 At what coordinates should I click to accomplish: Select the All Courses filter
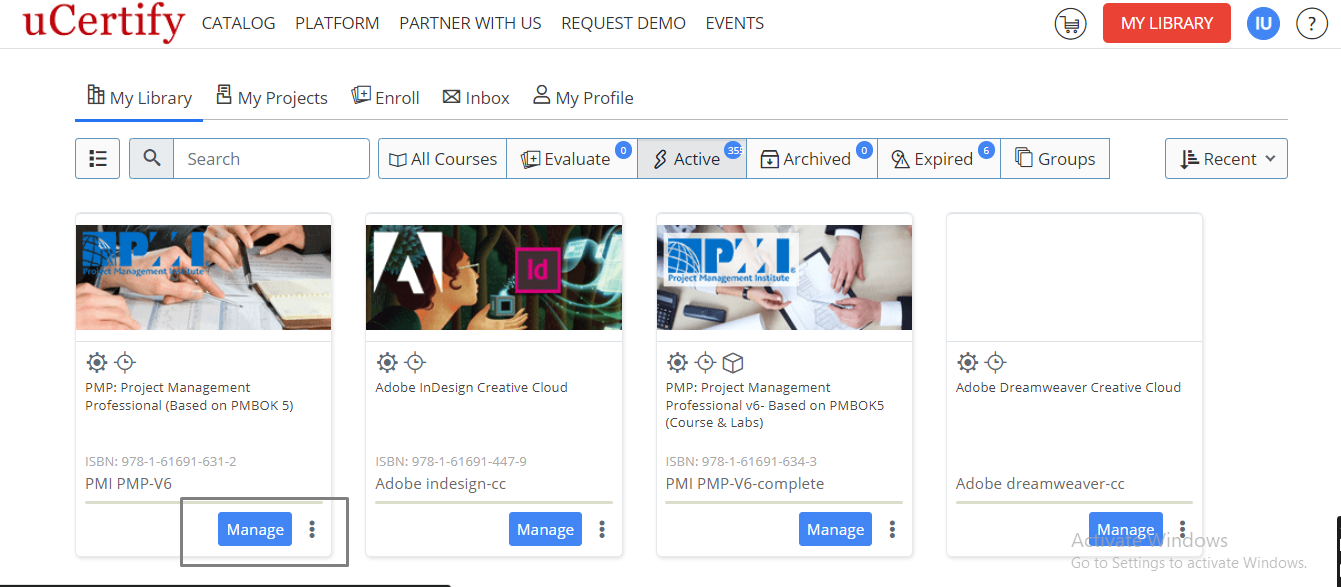click(x=442, y=158)
